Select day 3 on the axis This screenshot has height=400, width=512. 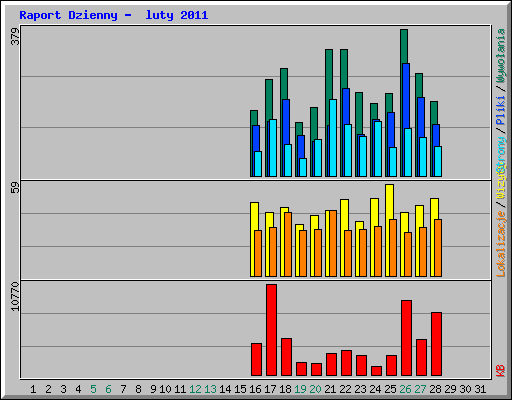[x=63, y=389]
